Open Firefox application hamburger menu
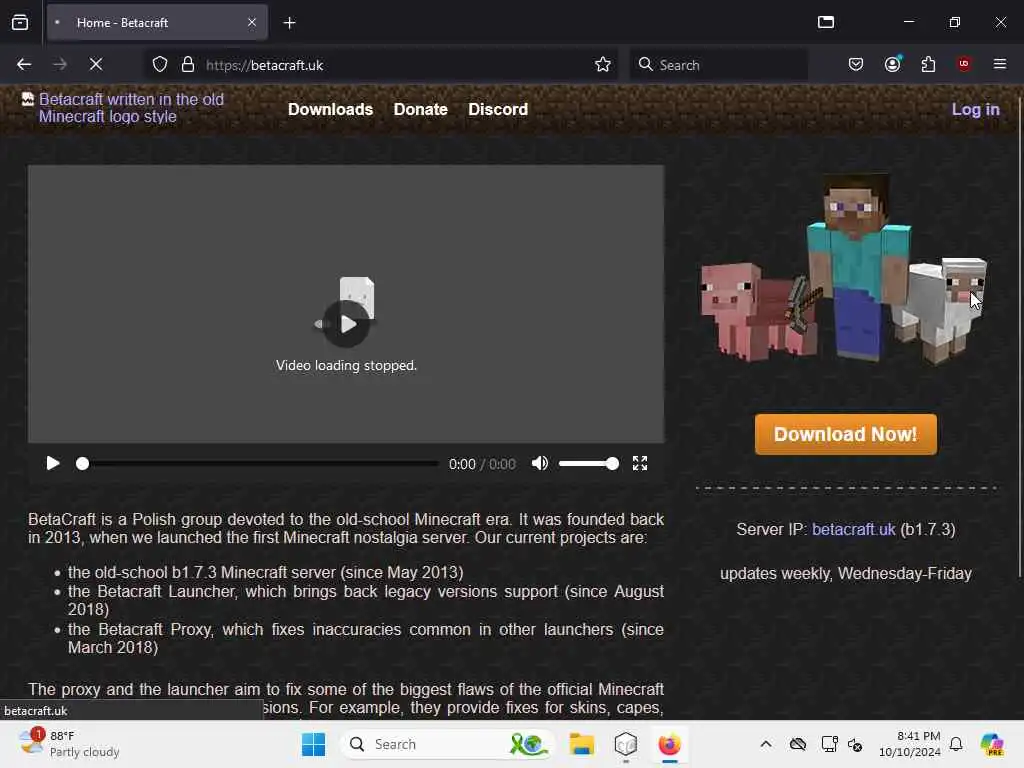This screenshot has height=768, width=1024. [x=999, y=64]
